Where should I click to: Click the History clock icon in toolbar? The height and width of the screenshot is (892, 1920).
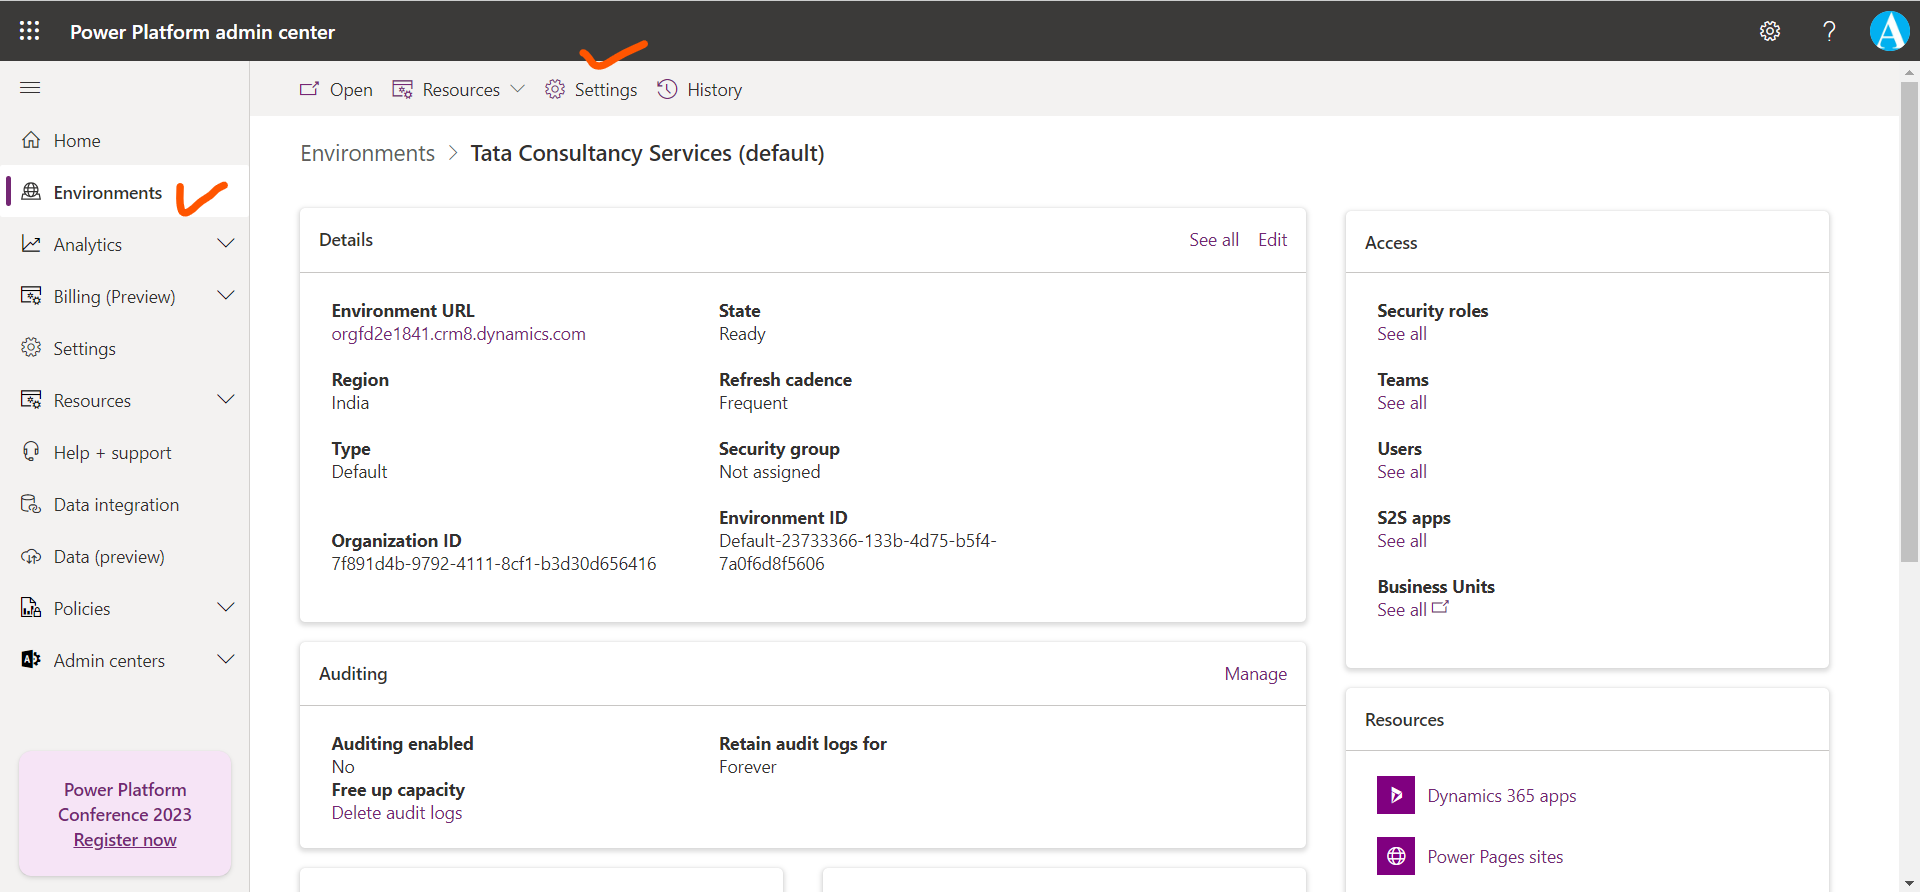coord(667,90)
